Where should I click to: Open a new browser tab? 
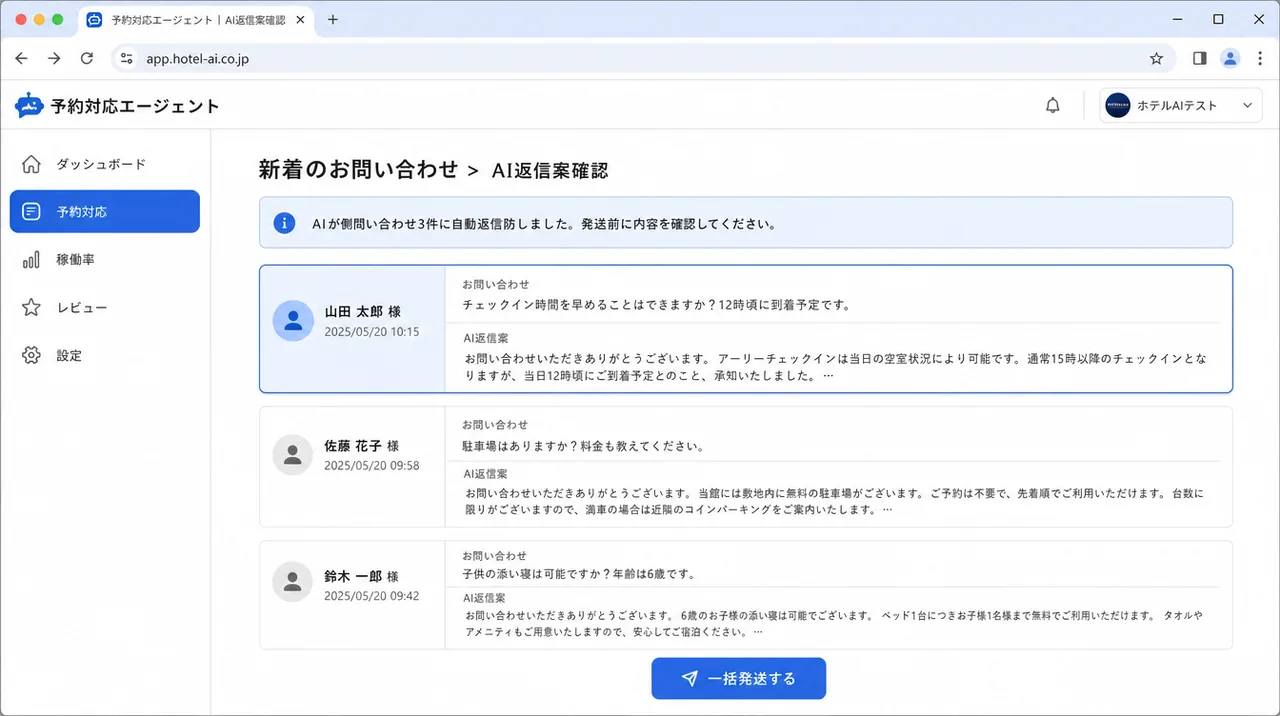coord(333,19)
